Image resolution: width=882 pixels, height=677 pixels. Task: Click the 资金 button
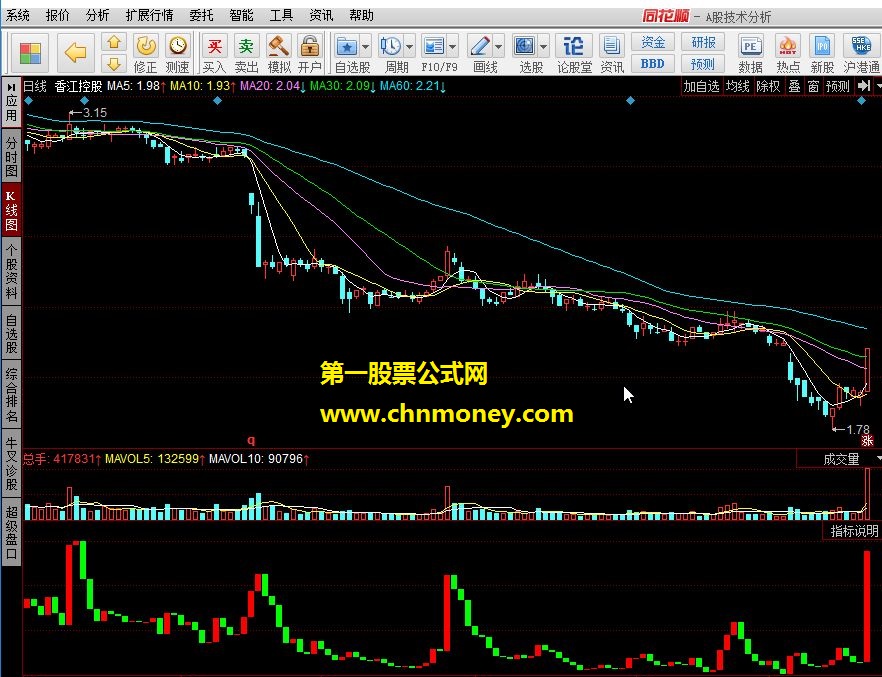click(652, 42)
